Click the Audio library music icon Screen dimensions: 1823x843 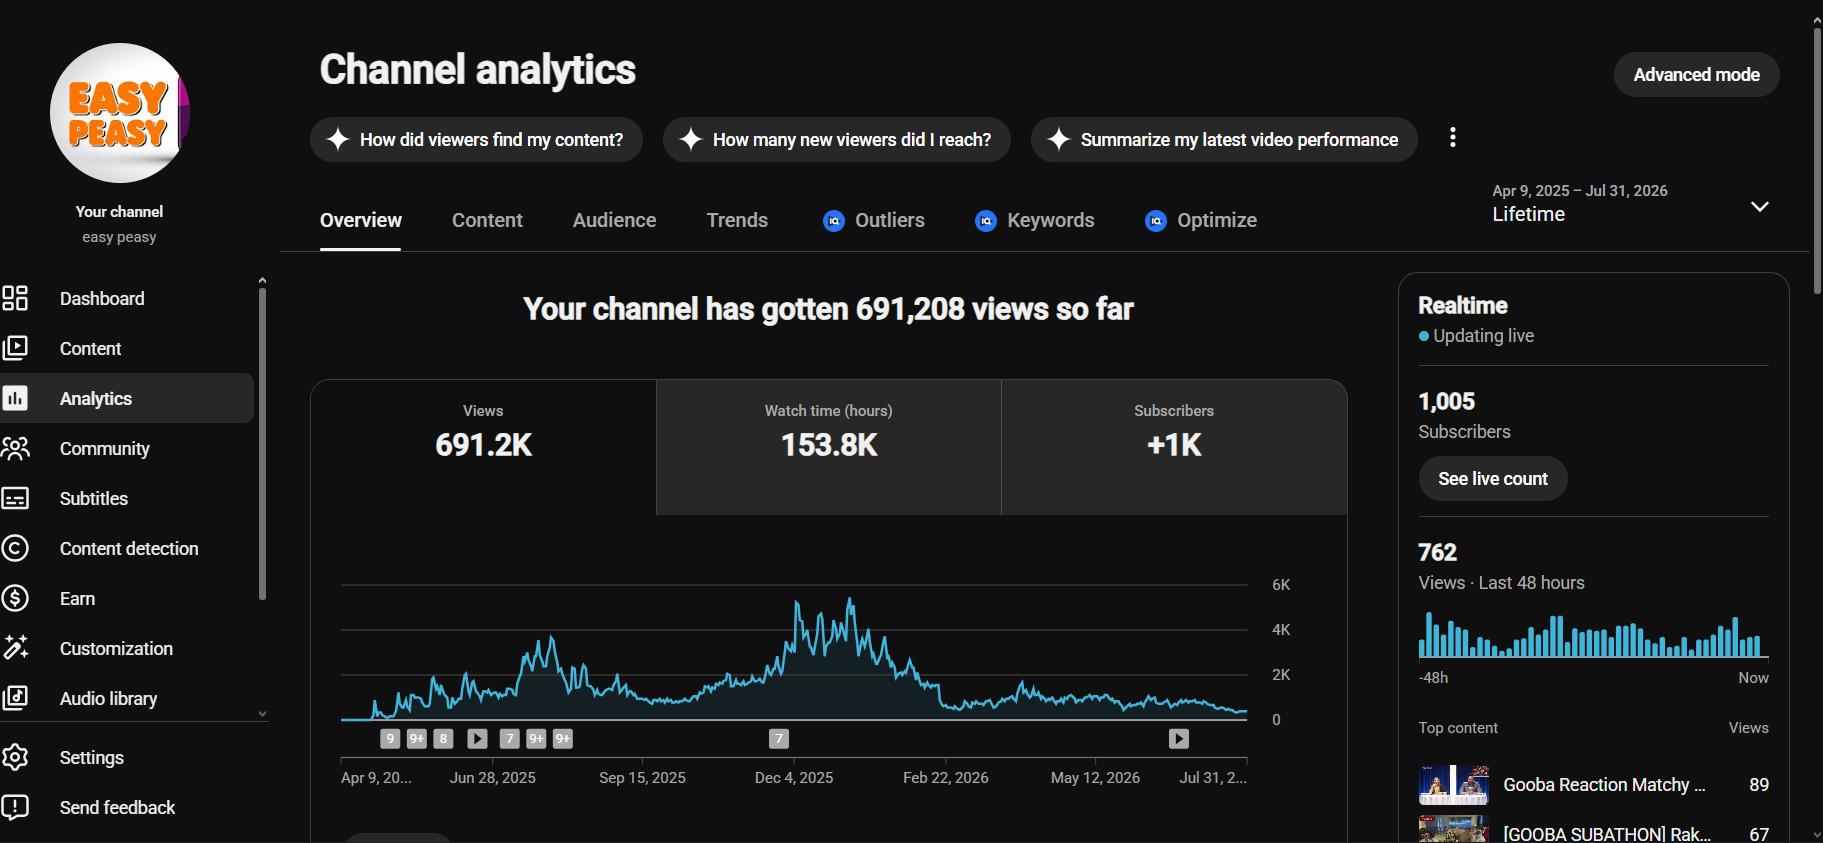tap(15, 698)
